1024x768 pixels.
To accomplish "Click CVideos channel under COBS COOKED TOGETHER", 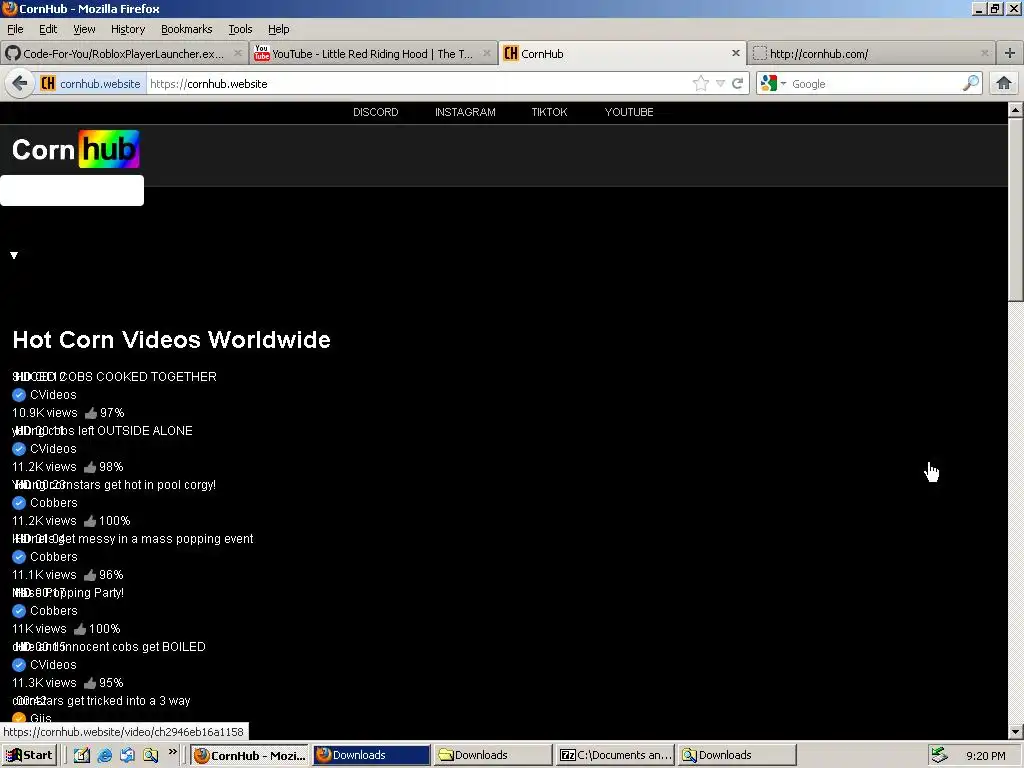I will [53, 395].
